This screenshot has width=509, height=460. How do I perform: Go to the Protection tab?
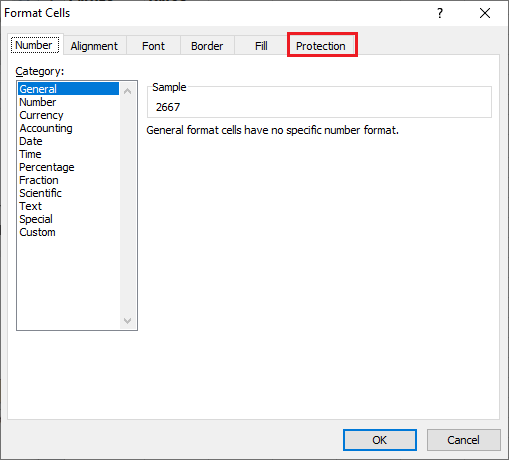click(321, 46)
